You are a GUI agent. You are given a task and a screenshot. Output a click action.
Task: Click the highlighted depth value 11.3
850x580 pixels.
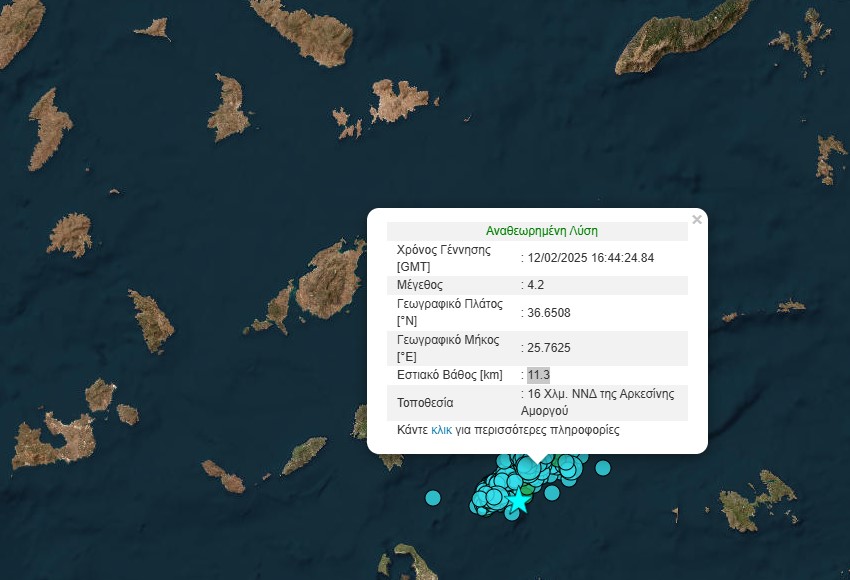click(538, 375)
